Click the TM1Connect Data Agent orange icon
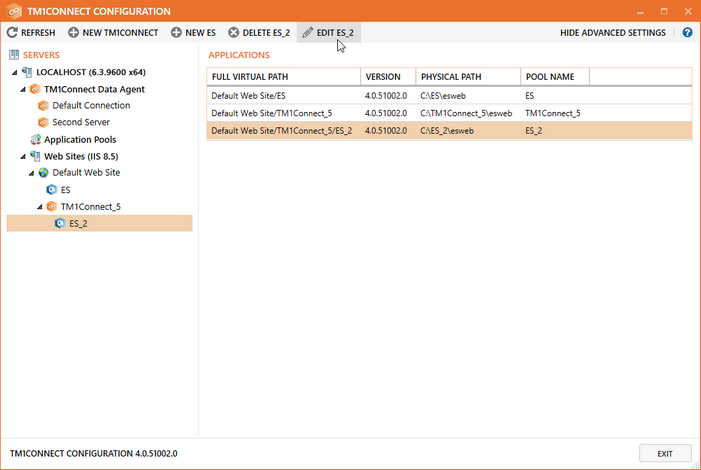 [35, 89]
